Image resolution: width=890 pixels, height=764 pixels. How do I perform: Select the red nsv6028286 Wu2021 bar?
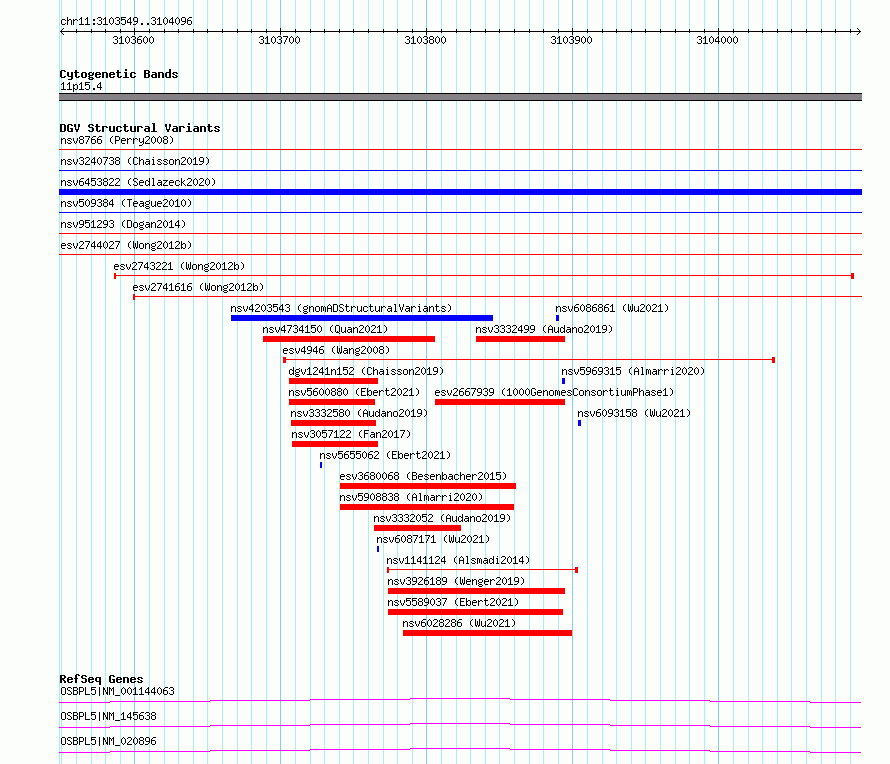click(x=487, y=633)
